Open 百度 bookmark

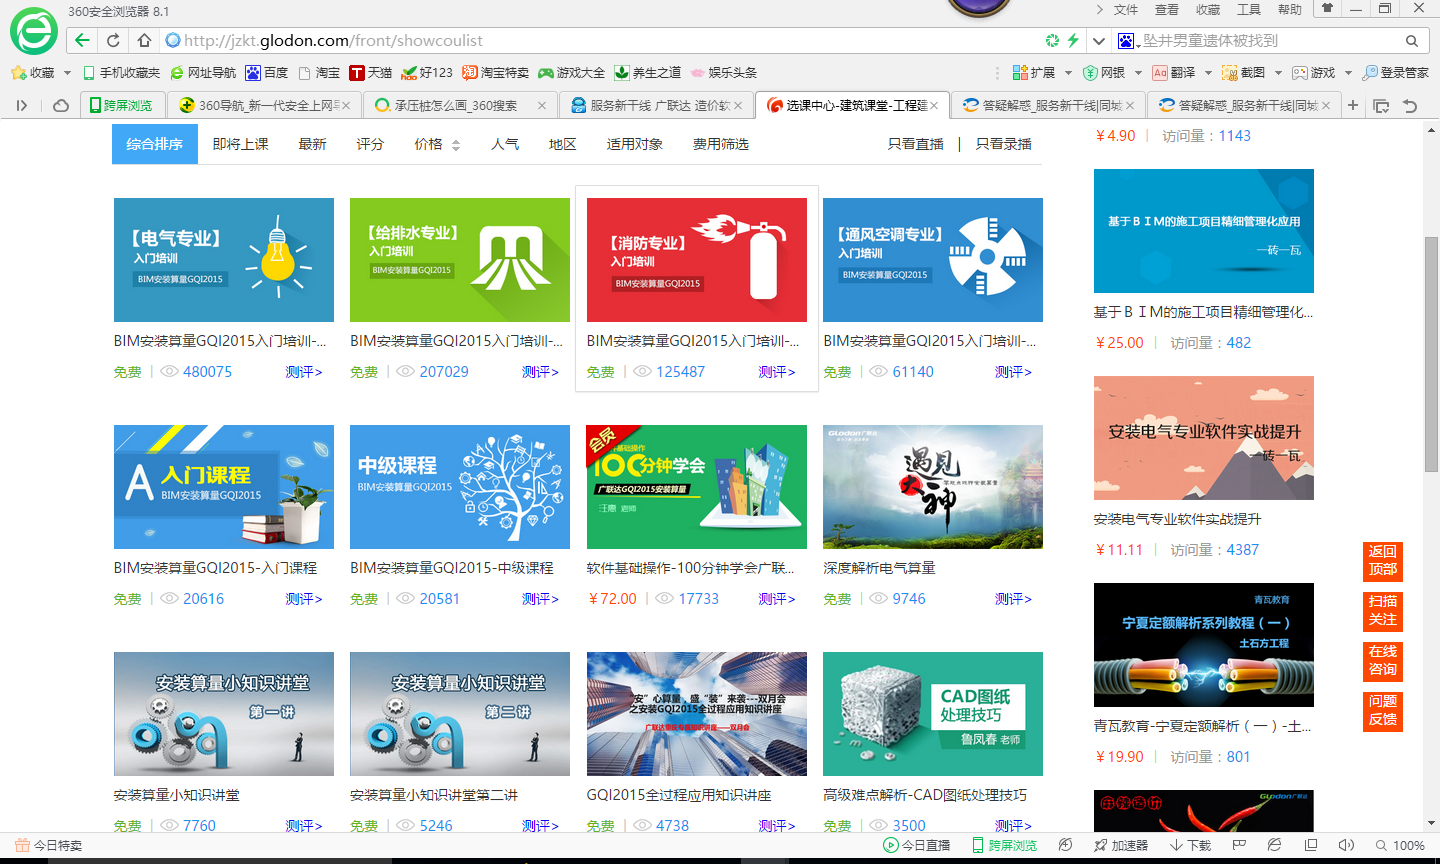[x=267, y=73]
